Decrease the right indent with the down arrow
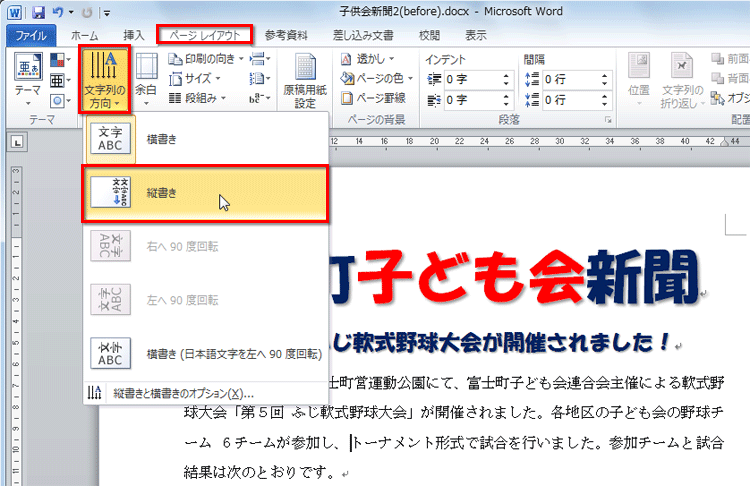The height and width of the screenshot is (486, 750). point(506,104)
